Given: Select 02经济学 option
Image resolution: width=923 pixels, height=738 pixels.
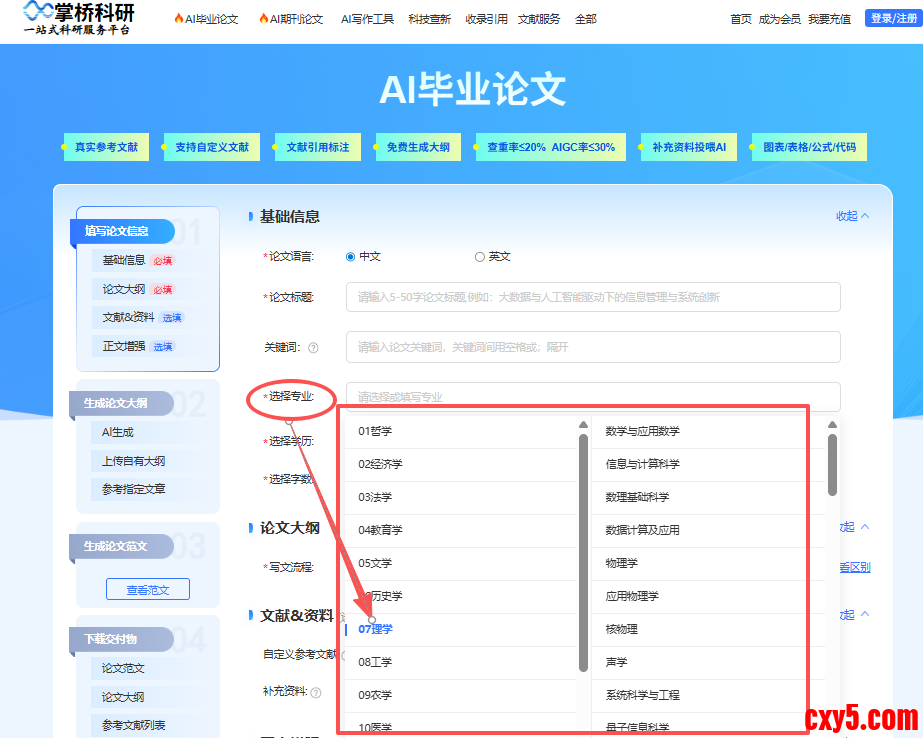Looking at the screenshot, I should (460, 464).
